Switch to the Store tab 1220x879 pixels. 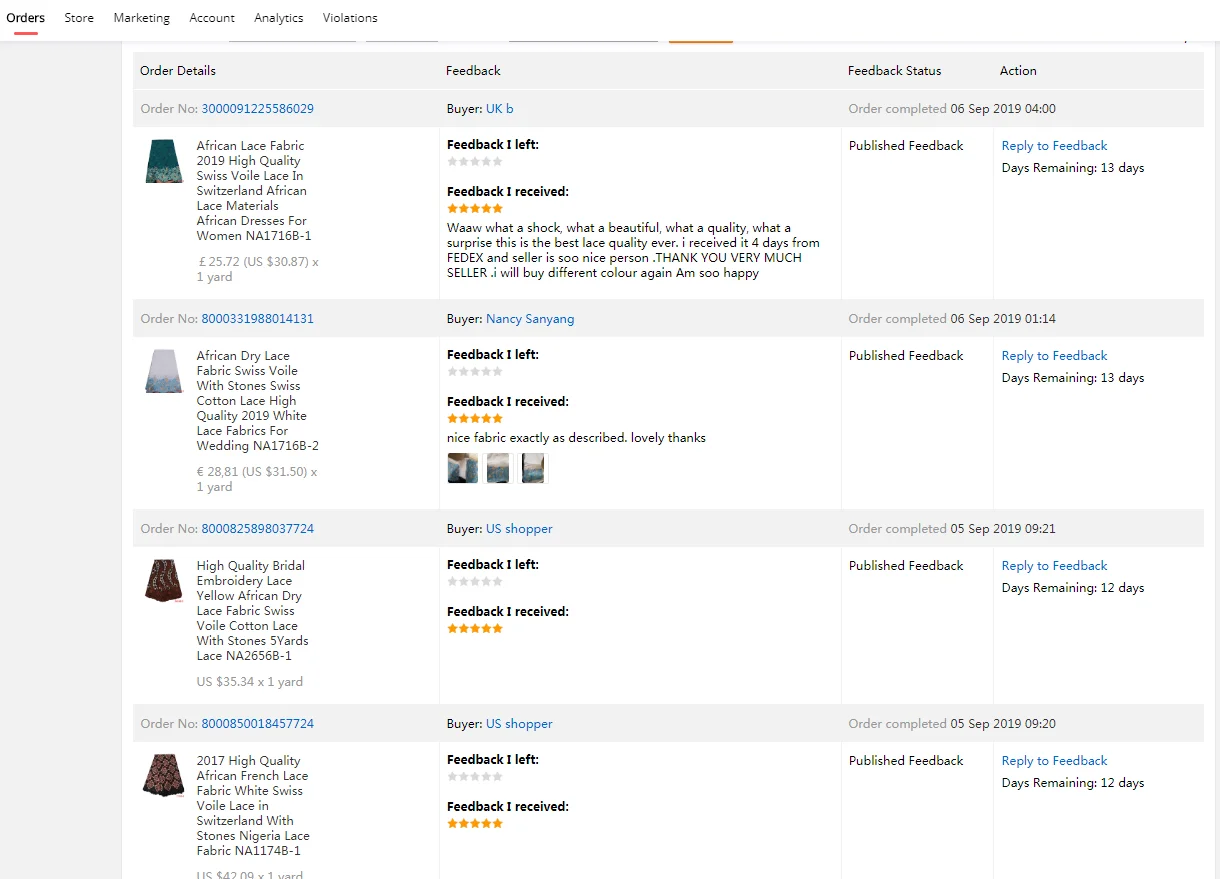79,18
